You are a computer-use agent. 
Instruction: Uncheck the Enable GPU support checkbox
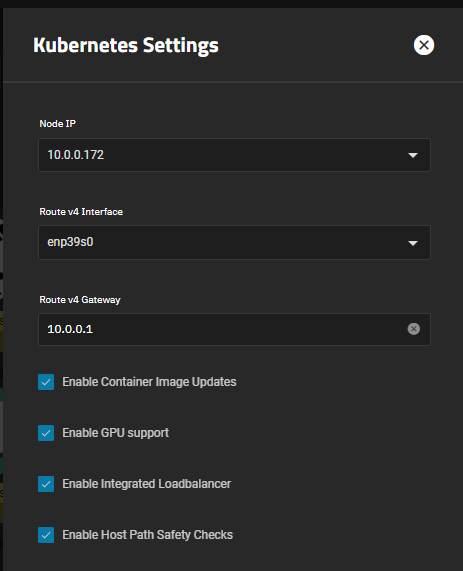click(46, 433)
